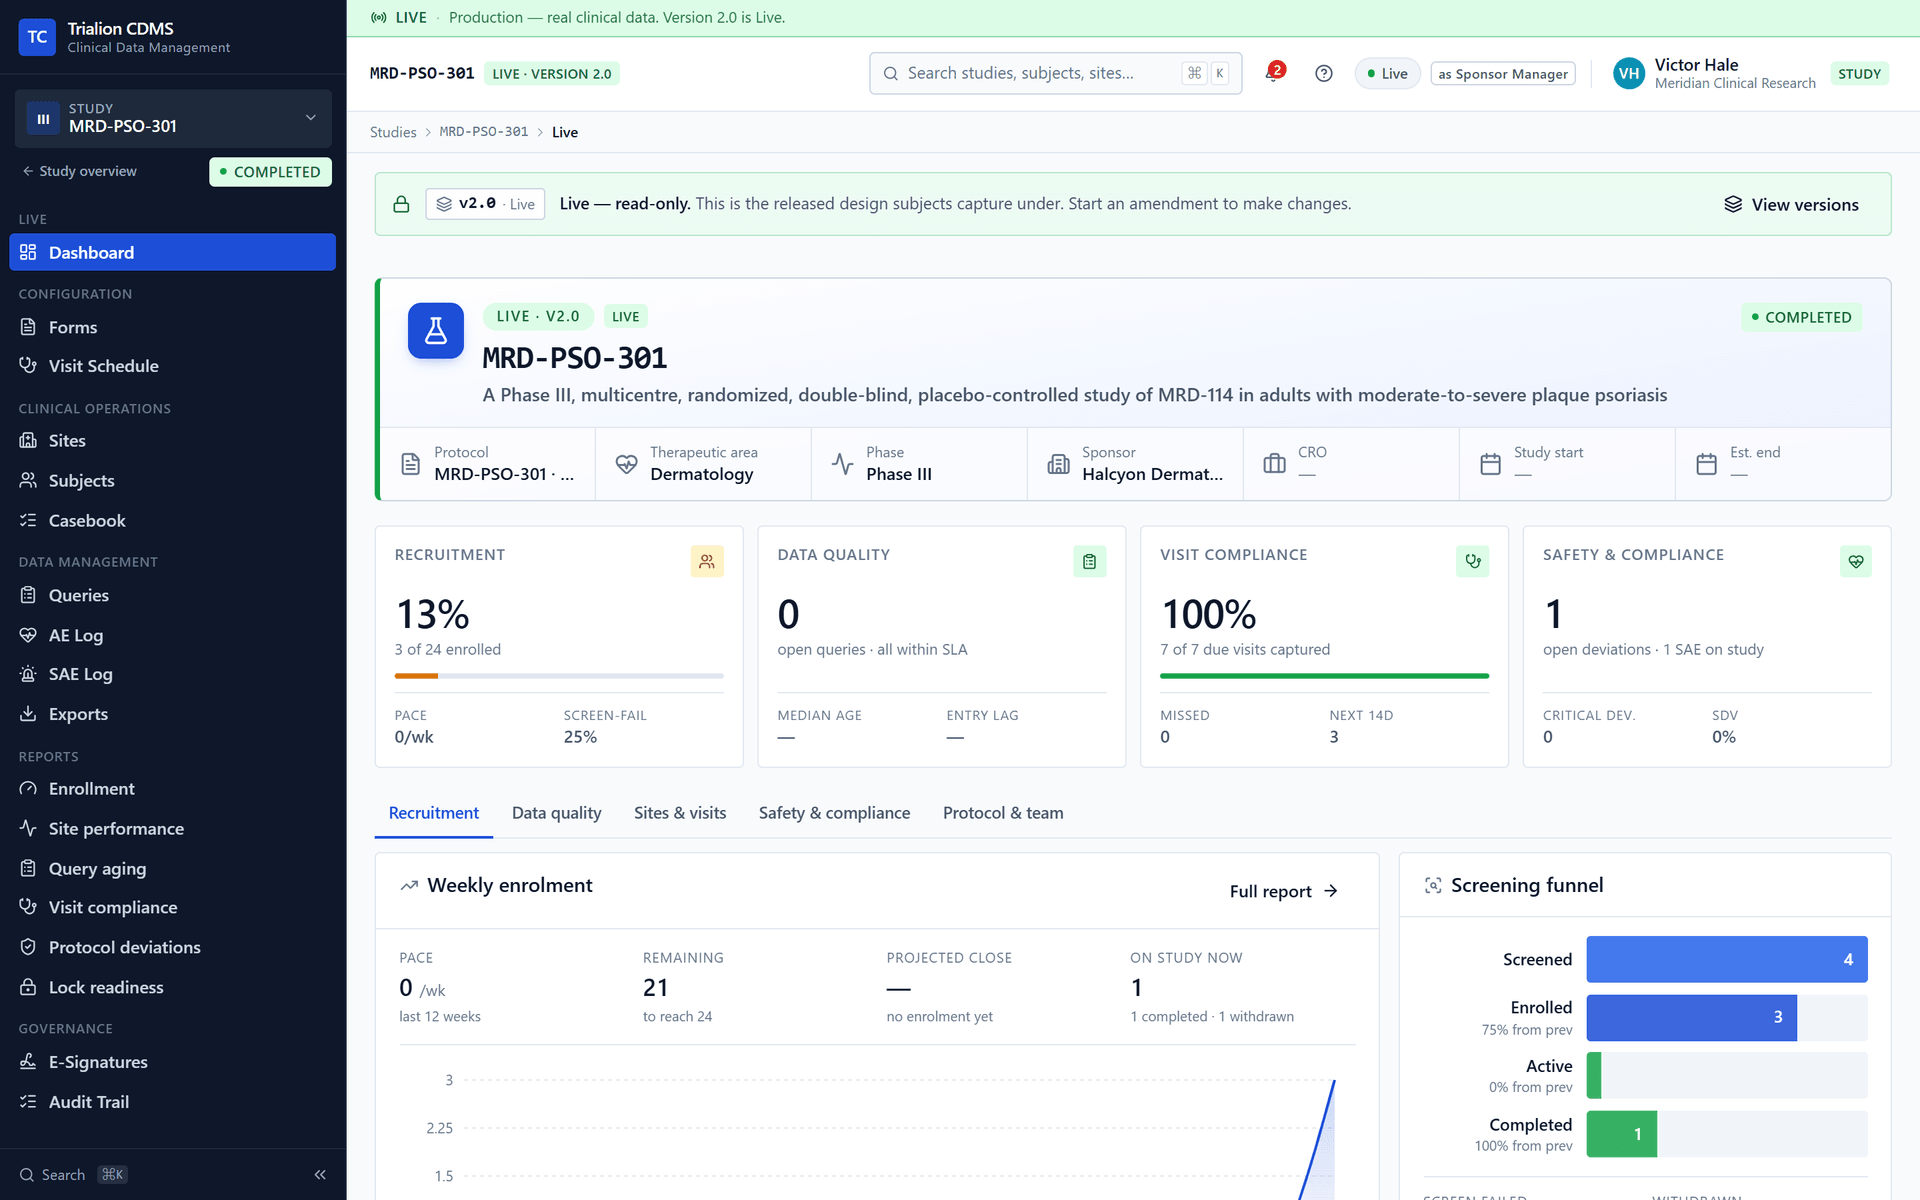The width and height of the screenshot is (1920, 1200).
Task: Expand the MRD-PSO-301 study selector dropdown
Action: click(x=173, y=118)
